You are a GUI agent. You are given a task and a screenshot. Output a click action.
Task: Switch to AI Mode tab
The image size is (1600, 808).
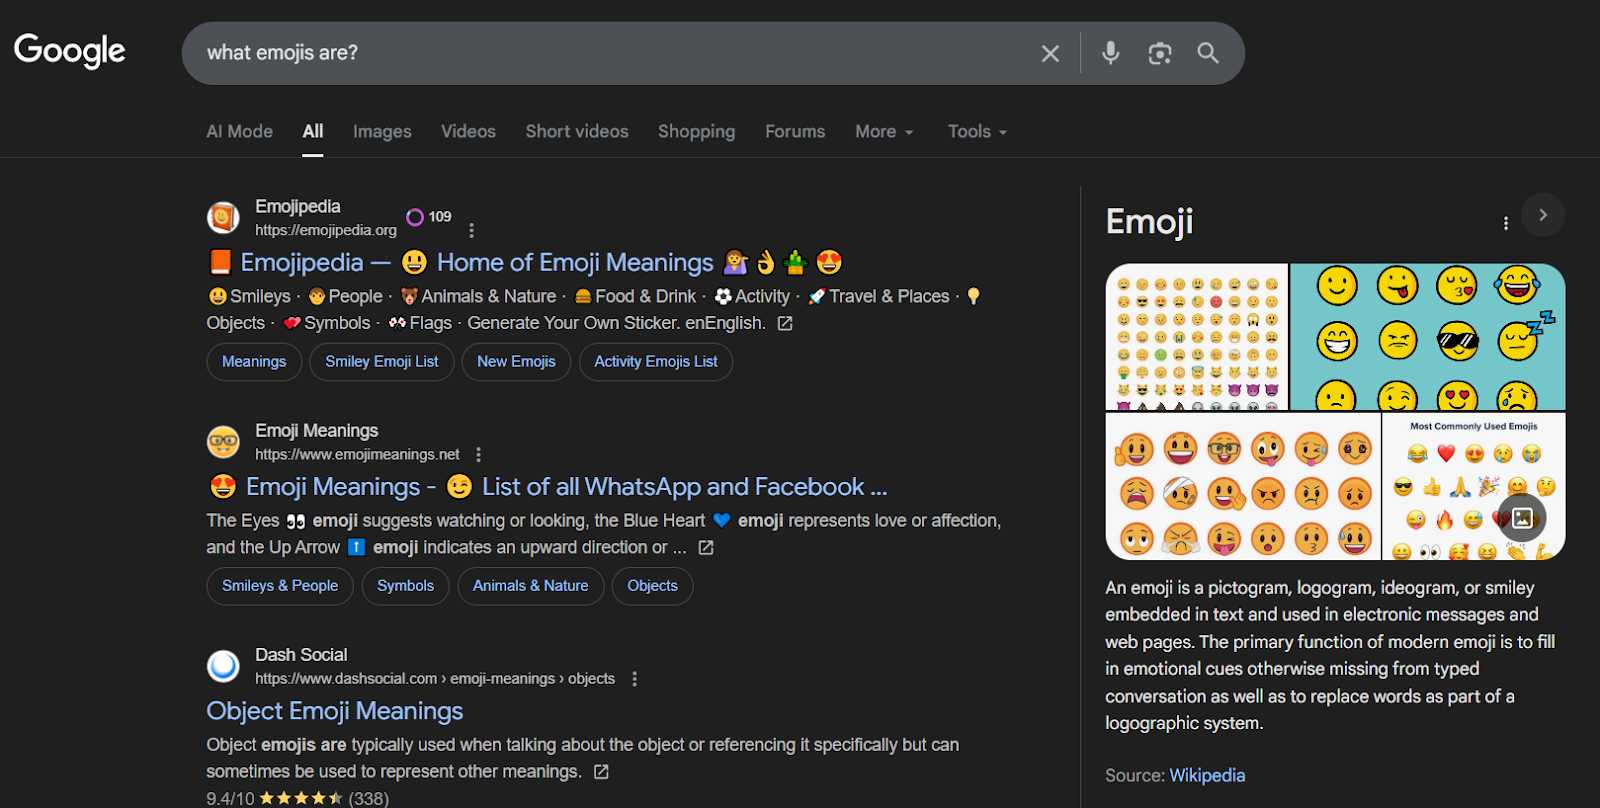(239, 132)
